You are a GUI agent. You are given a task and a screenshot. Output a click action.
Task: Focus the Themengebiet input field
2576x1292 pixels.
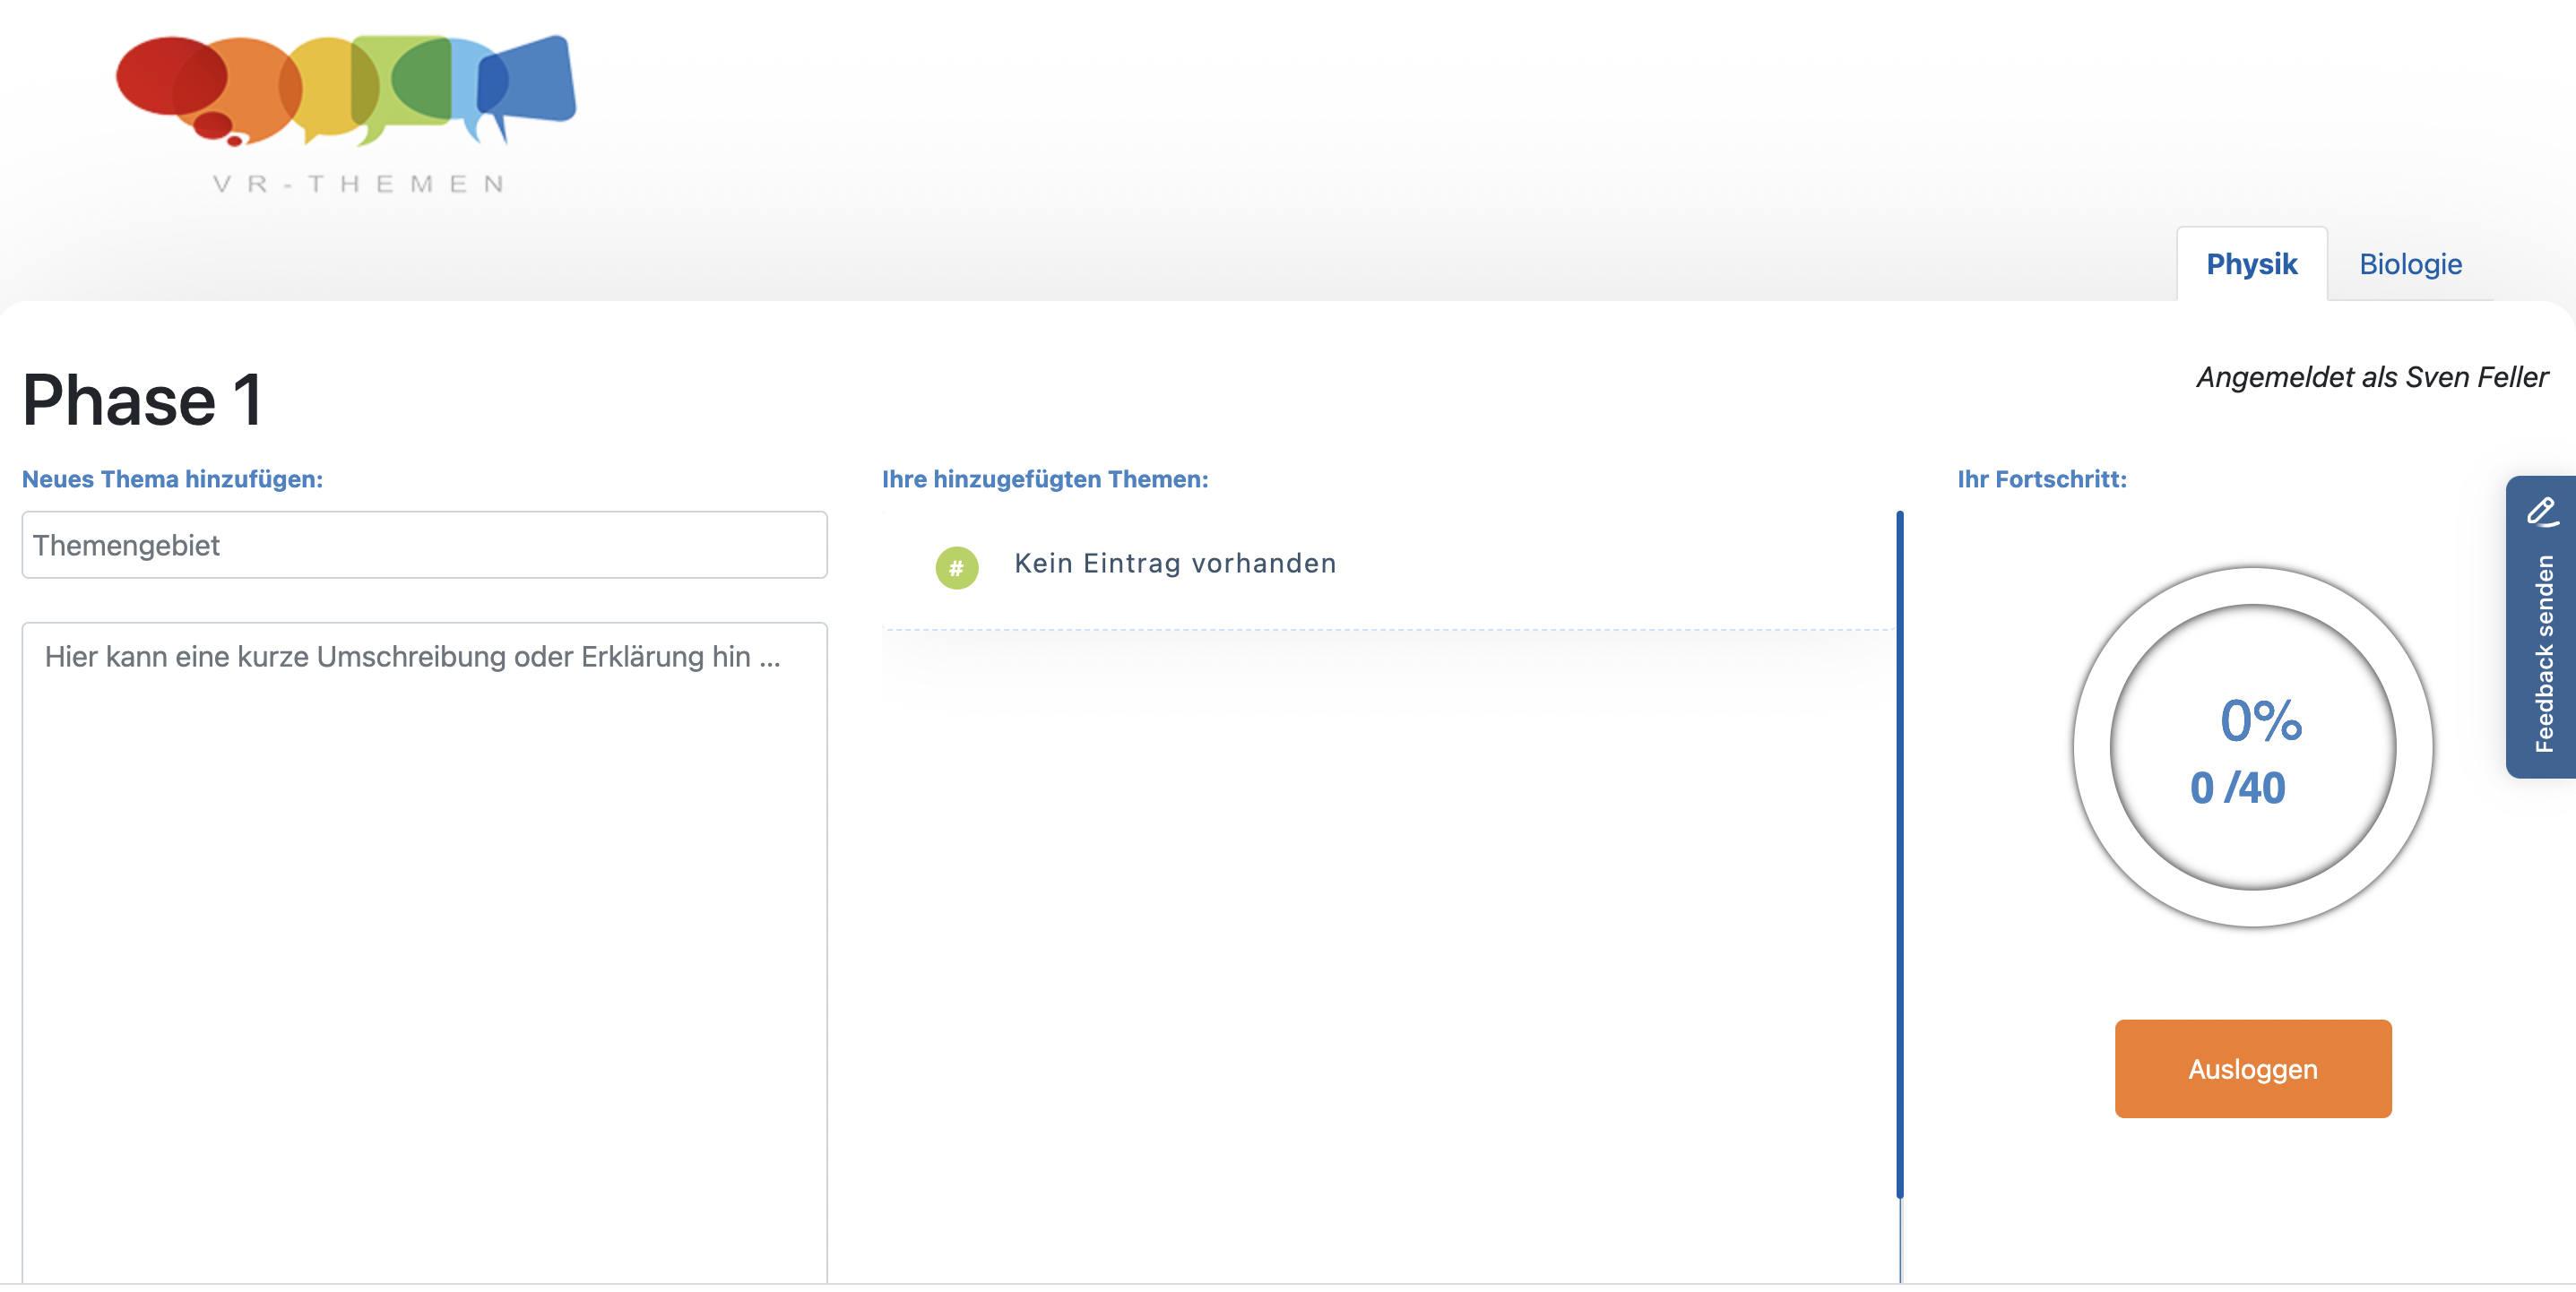click(x=424, y=545)
